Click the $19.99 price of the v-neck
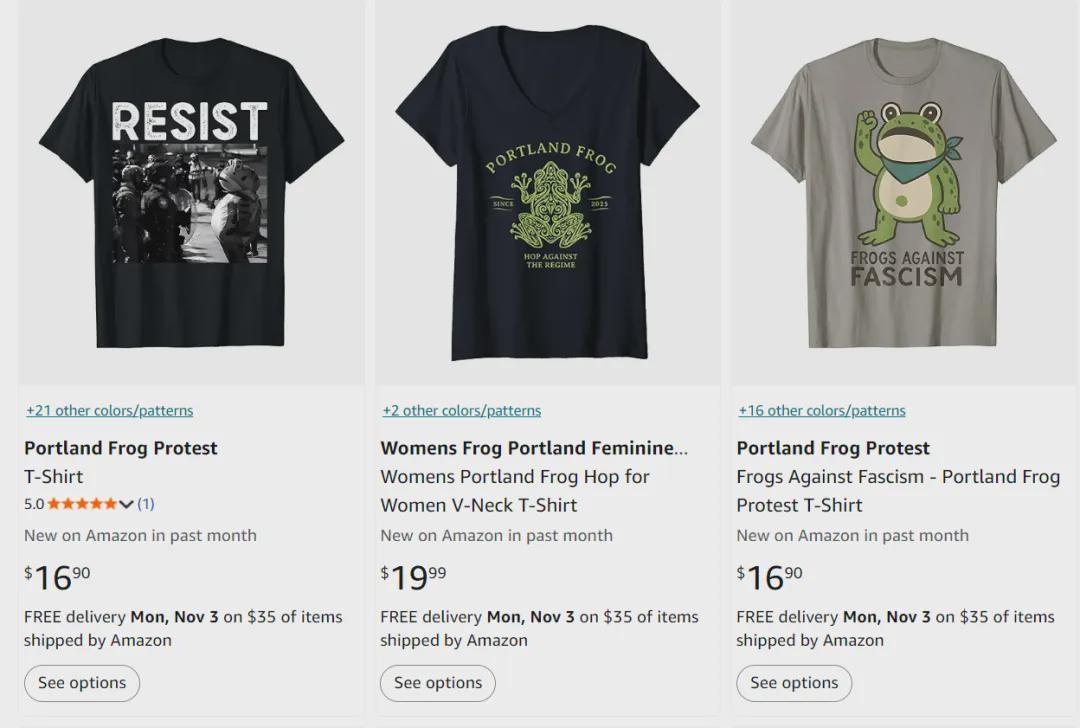The width and height of the screenshot is (1080, 728). [413, 577]
